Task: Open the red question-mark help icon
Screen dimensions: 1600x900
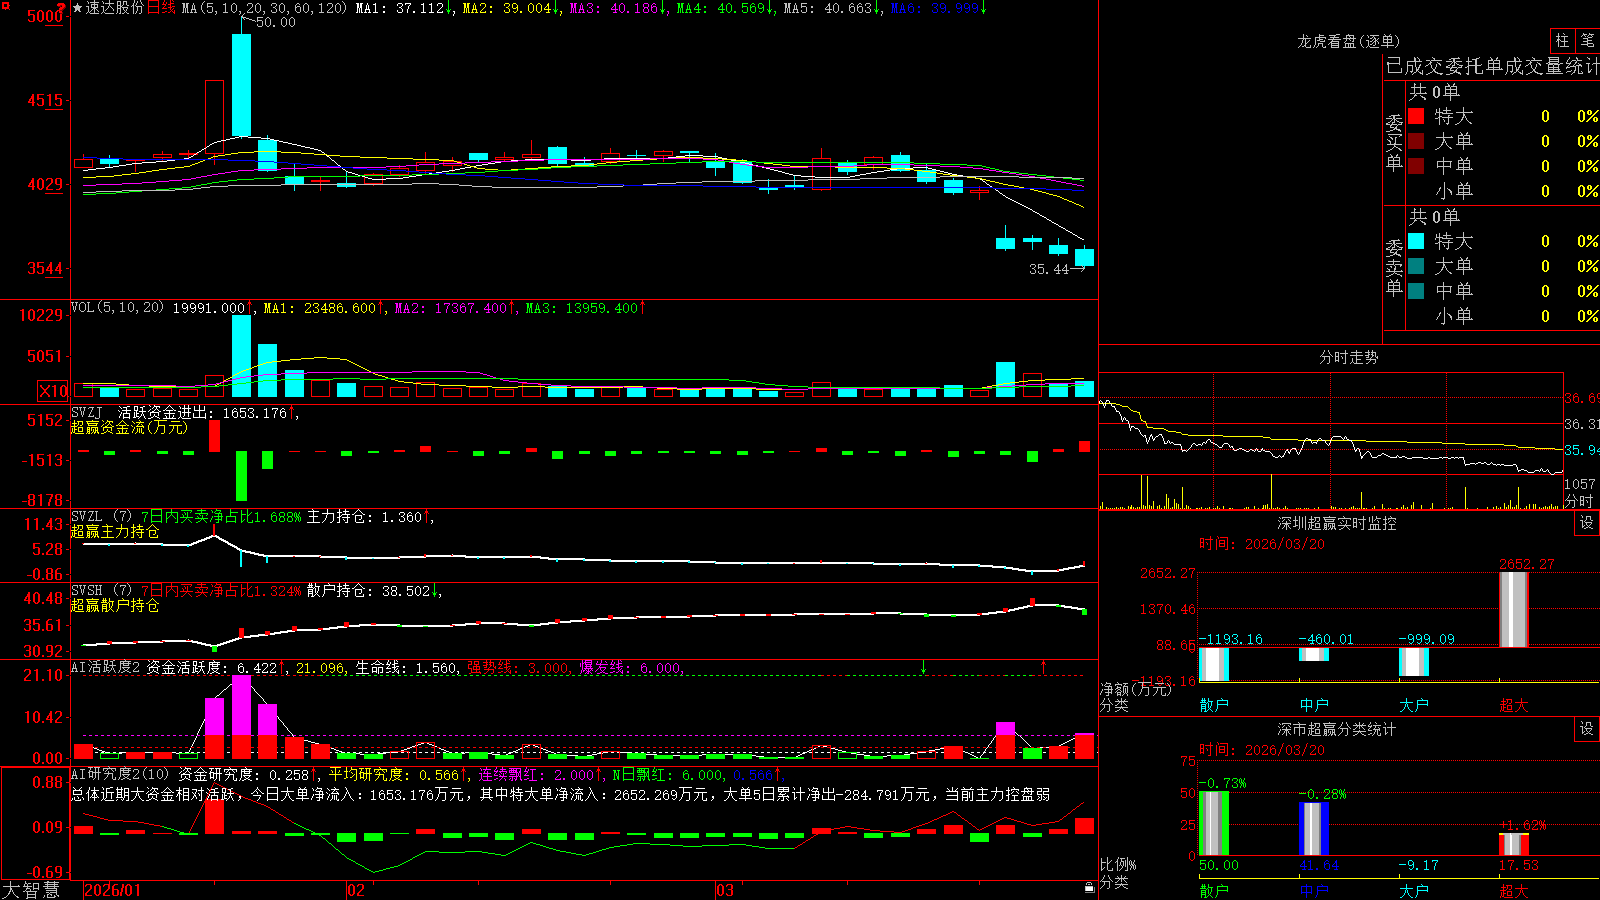Action: (x=62, y=8)
